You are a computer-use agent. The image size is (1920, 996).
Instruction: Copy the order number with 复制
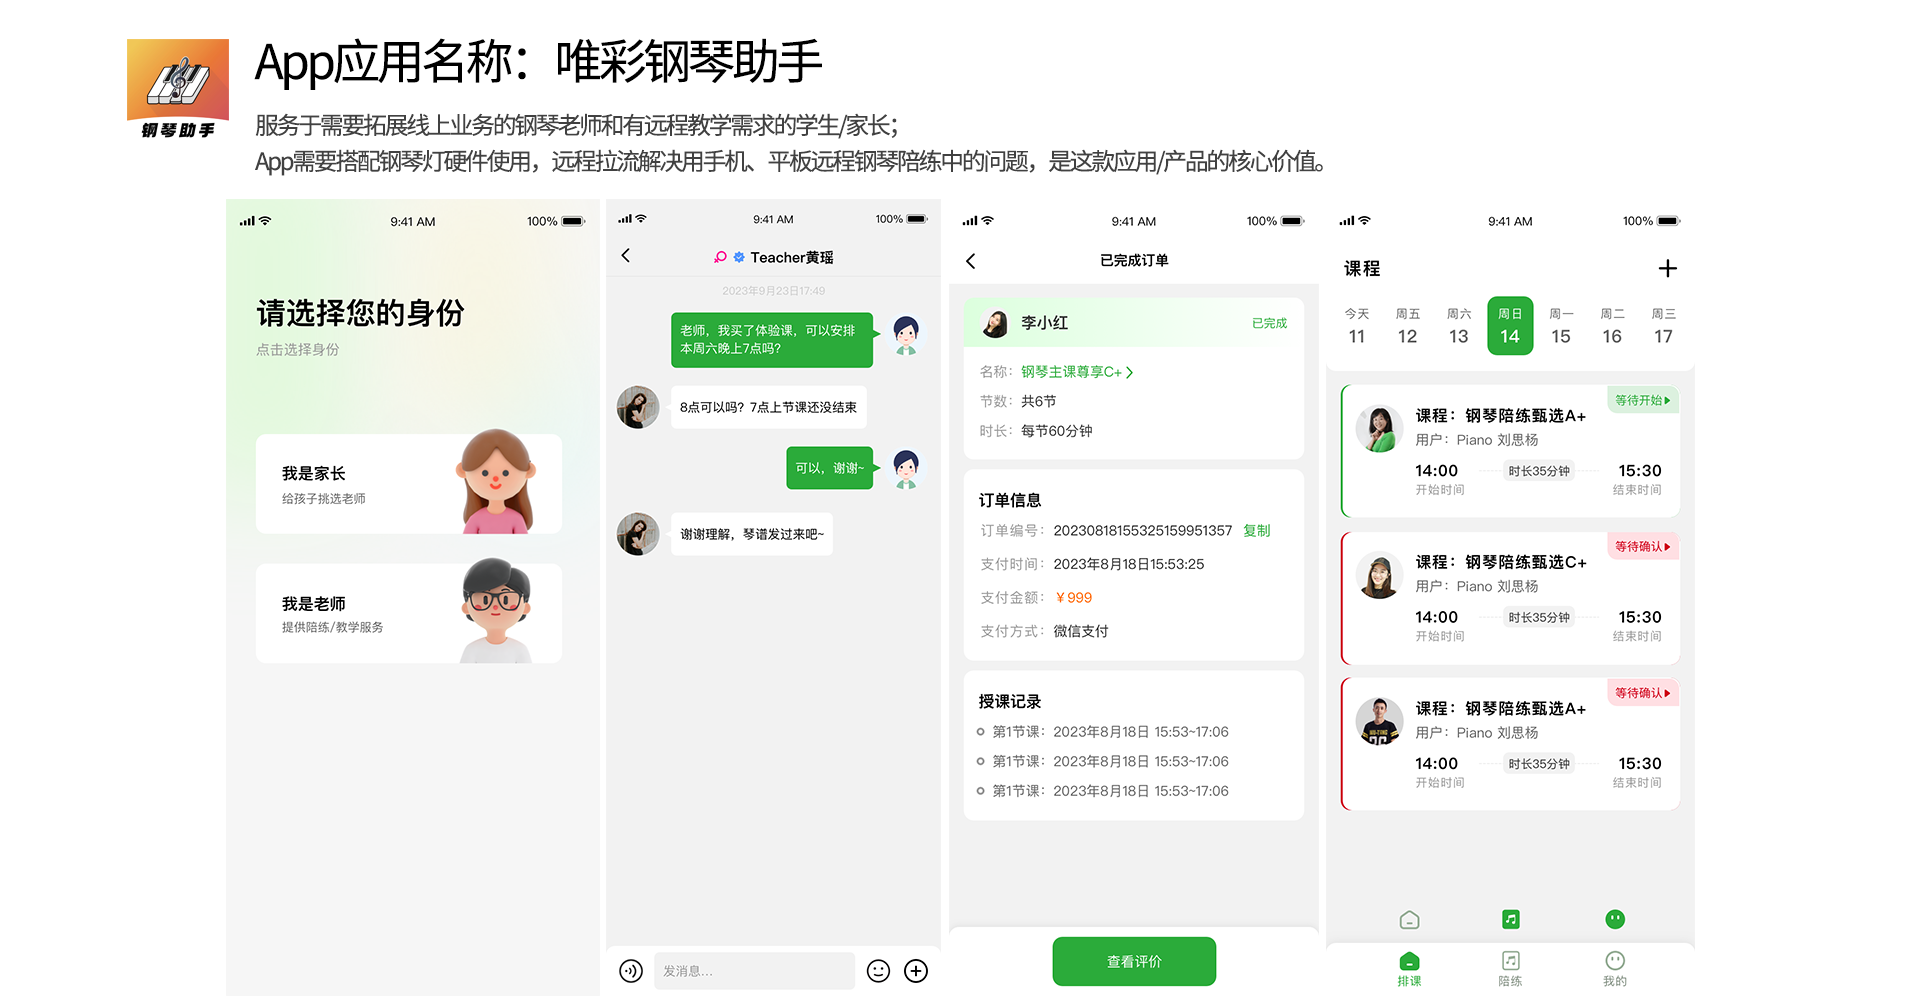tap(1256, 531)
